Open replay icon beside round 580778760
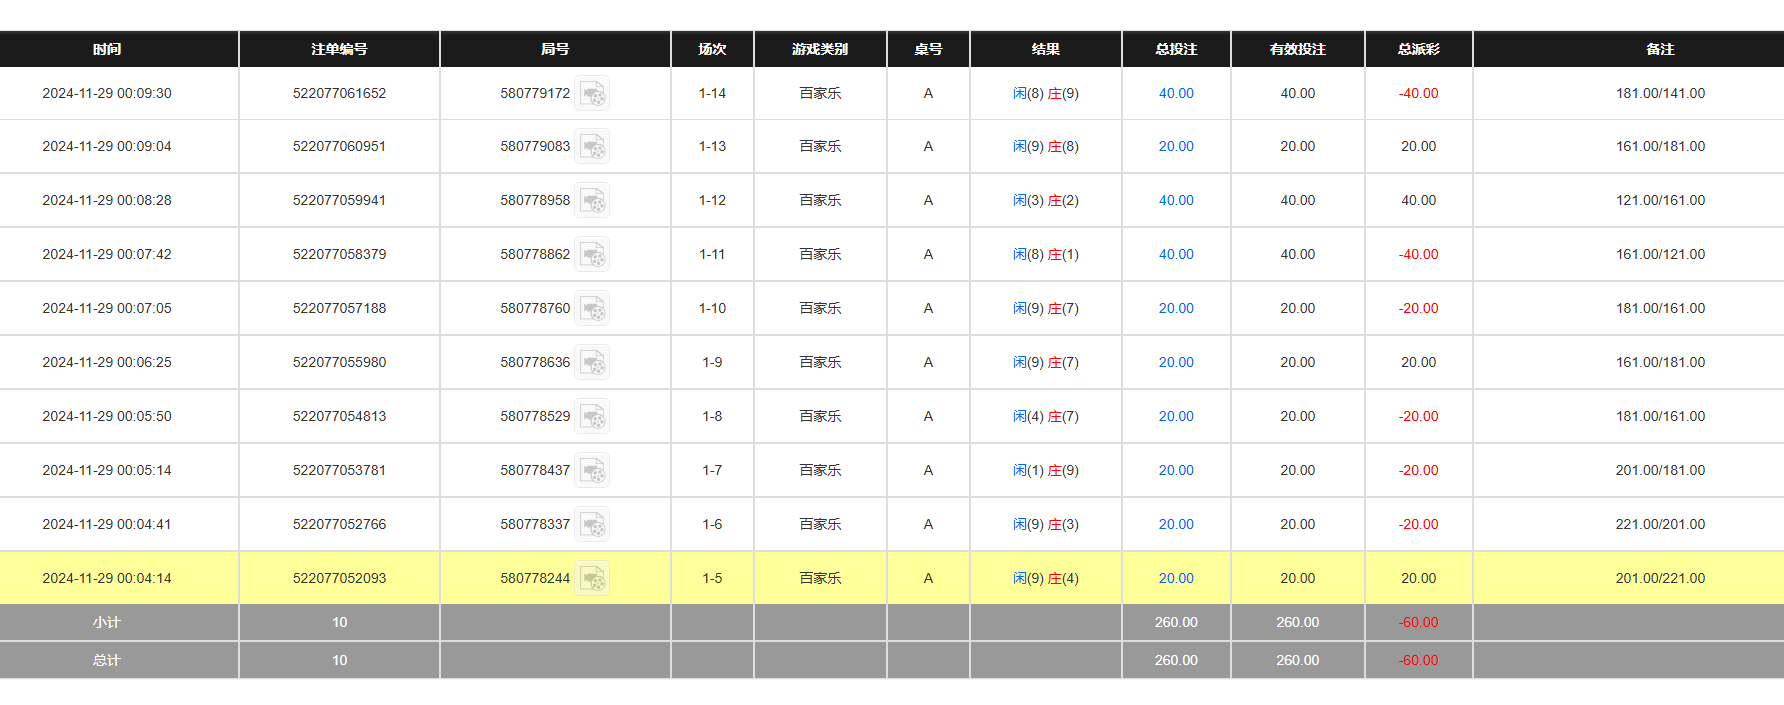Viewport: 1784px width, 705px height. pos(592,309)
